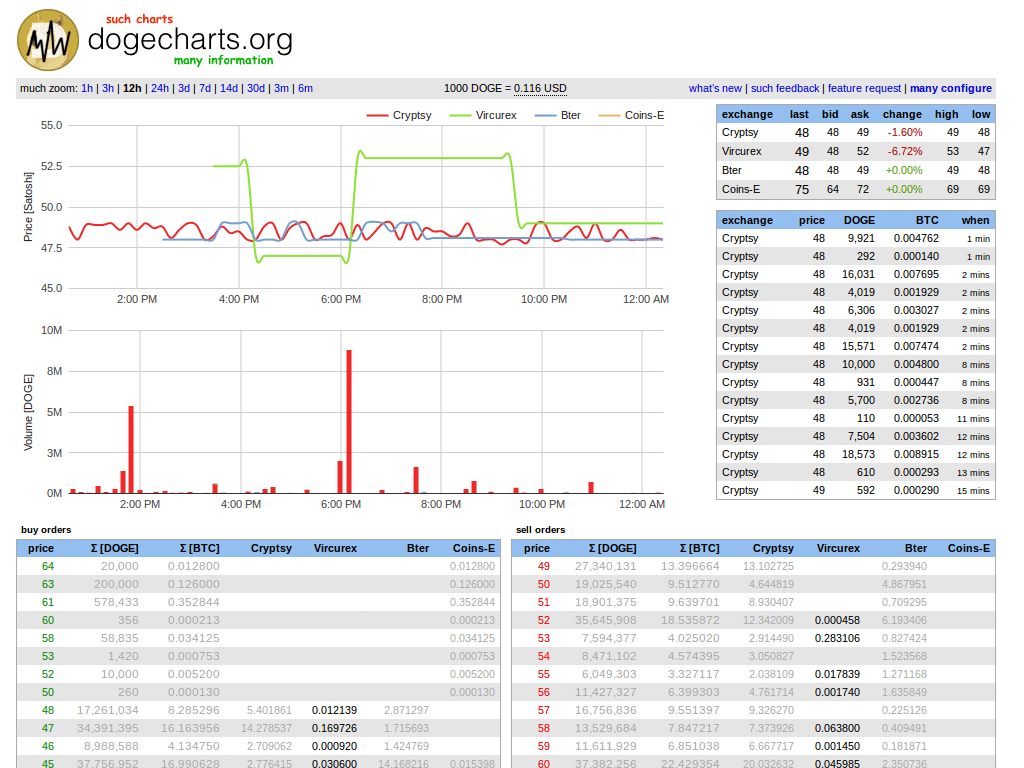Click the 0.116 USD conversion value
This screenshot has height=768, width=1024.
[540, 88]
